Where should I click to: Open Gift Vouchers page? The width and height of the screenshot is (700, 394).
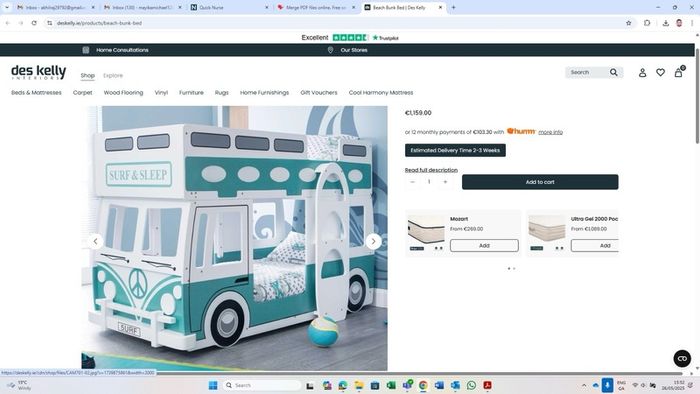(x=319, y=93)
